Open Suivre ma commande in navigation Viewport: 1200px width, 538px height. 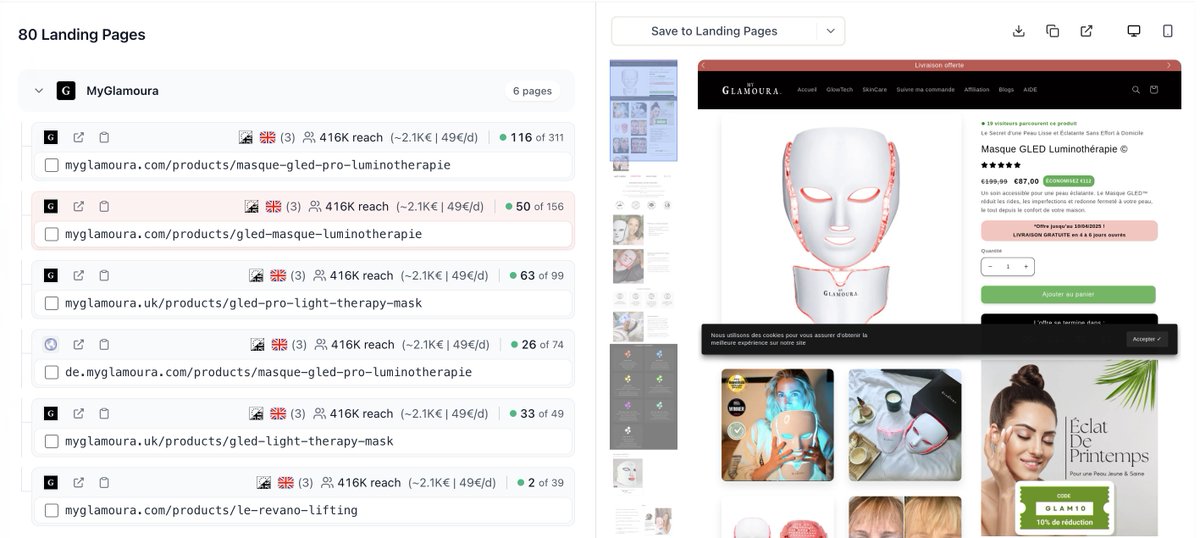926,90
